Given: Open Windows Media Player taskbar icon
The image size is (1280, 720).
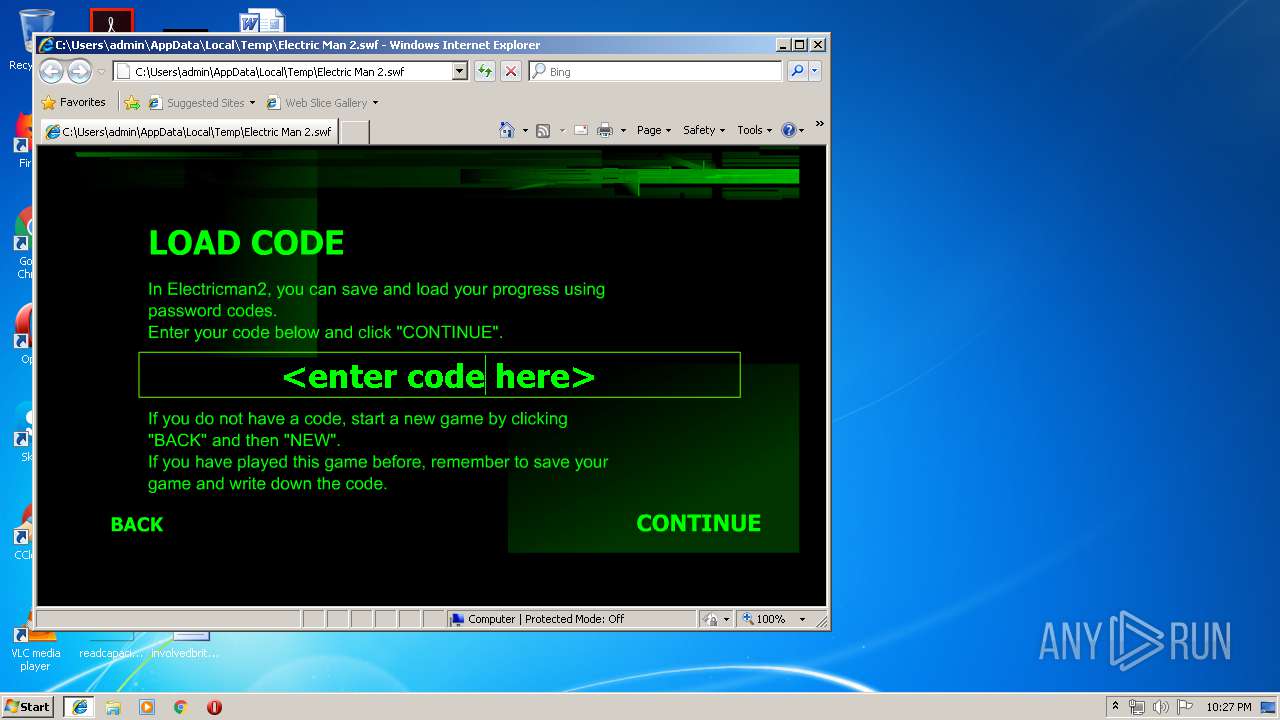Looking at the screenshot, I should 147,707.
